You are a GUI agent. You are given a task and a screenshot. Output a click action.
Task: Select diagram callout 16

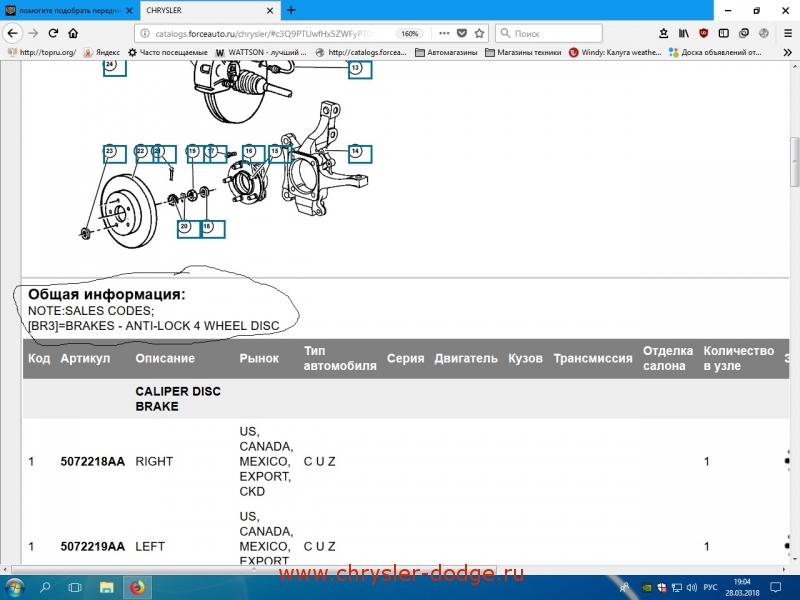pyautogui.click(x=254, y=153)
